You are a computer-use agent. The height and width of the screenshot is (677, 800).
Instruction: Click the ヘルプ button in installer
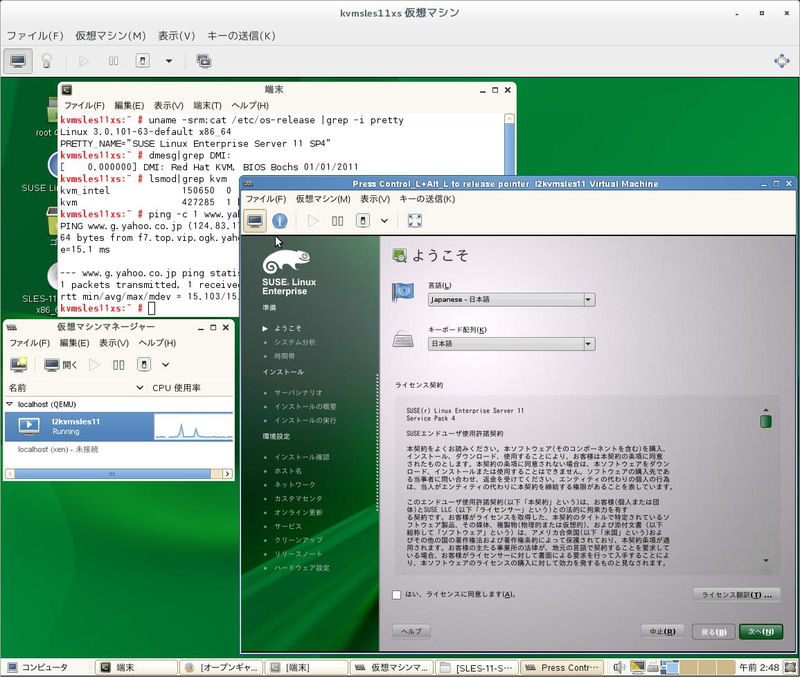(411, 632)
